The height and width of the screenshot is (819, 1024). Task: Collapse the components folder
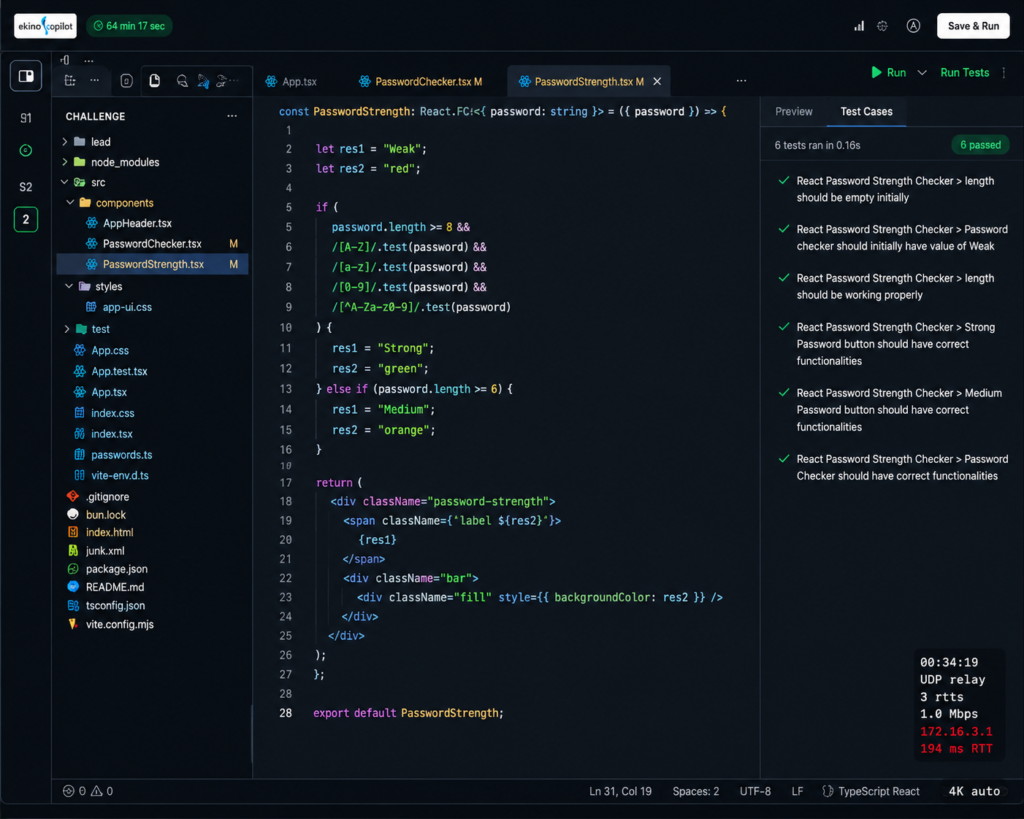coord(70,202)
